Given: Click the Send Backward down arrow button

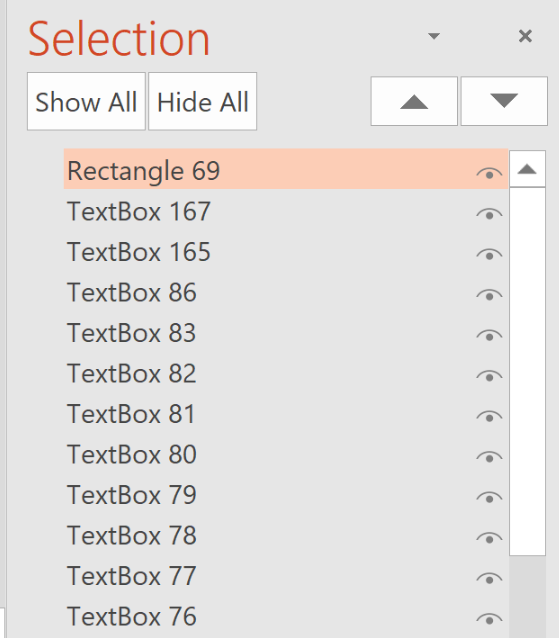Looking at the screenshot, I should click(504, 101).
